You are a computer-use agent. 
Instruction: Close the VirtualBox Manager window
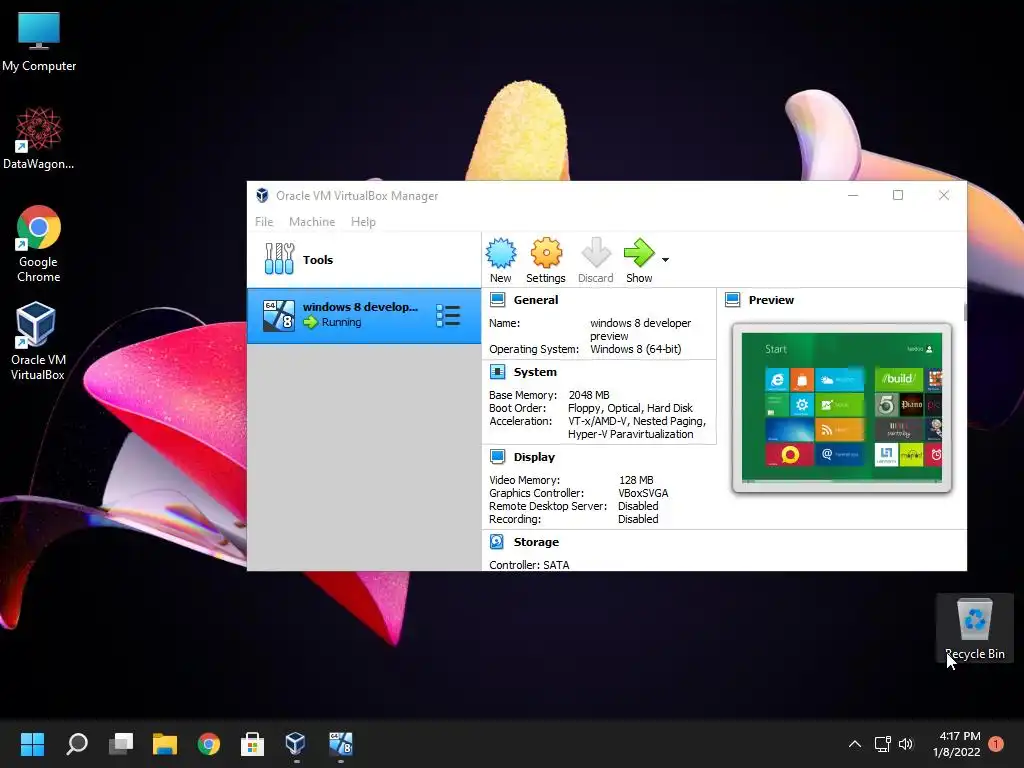point(944,195)
